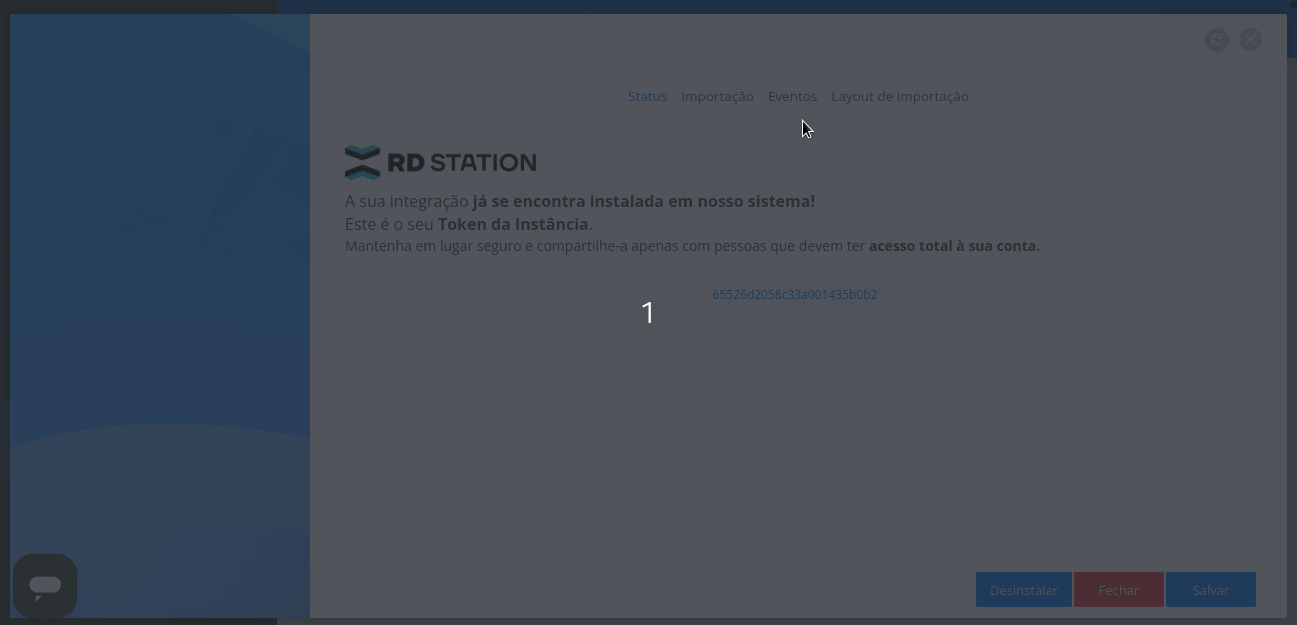Click the integration installed confirmation message
Screen dimensions: 1297x625
580,201
